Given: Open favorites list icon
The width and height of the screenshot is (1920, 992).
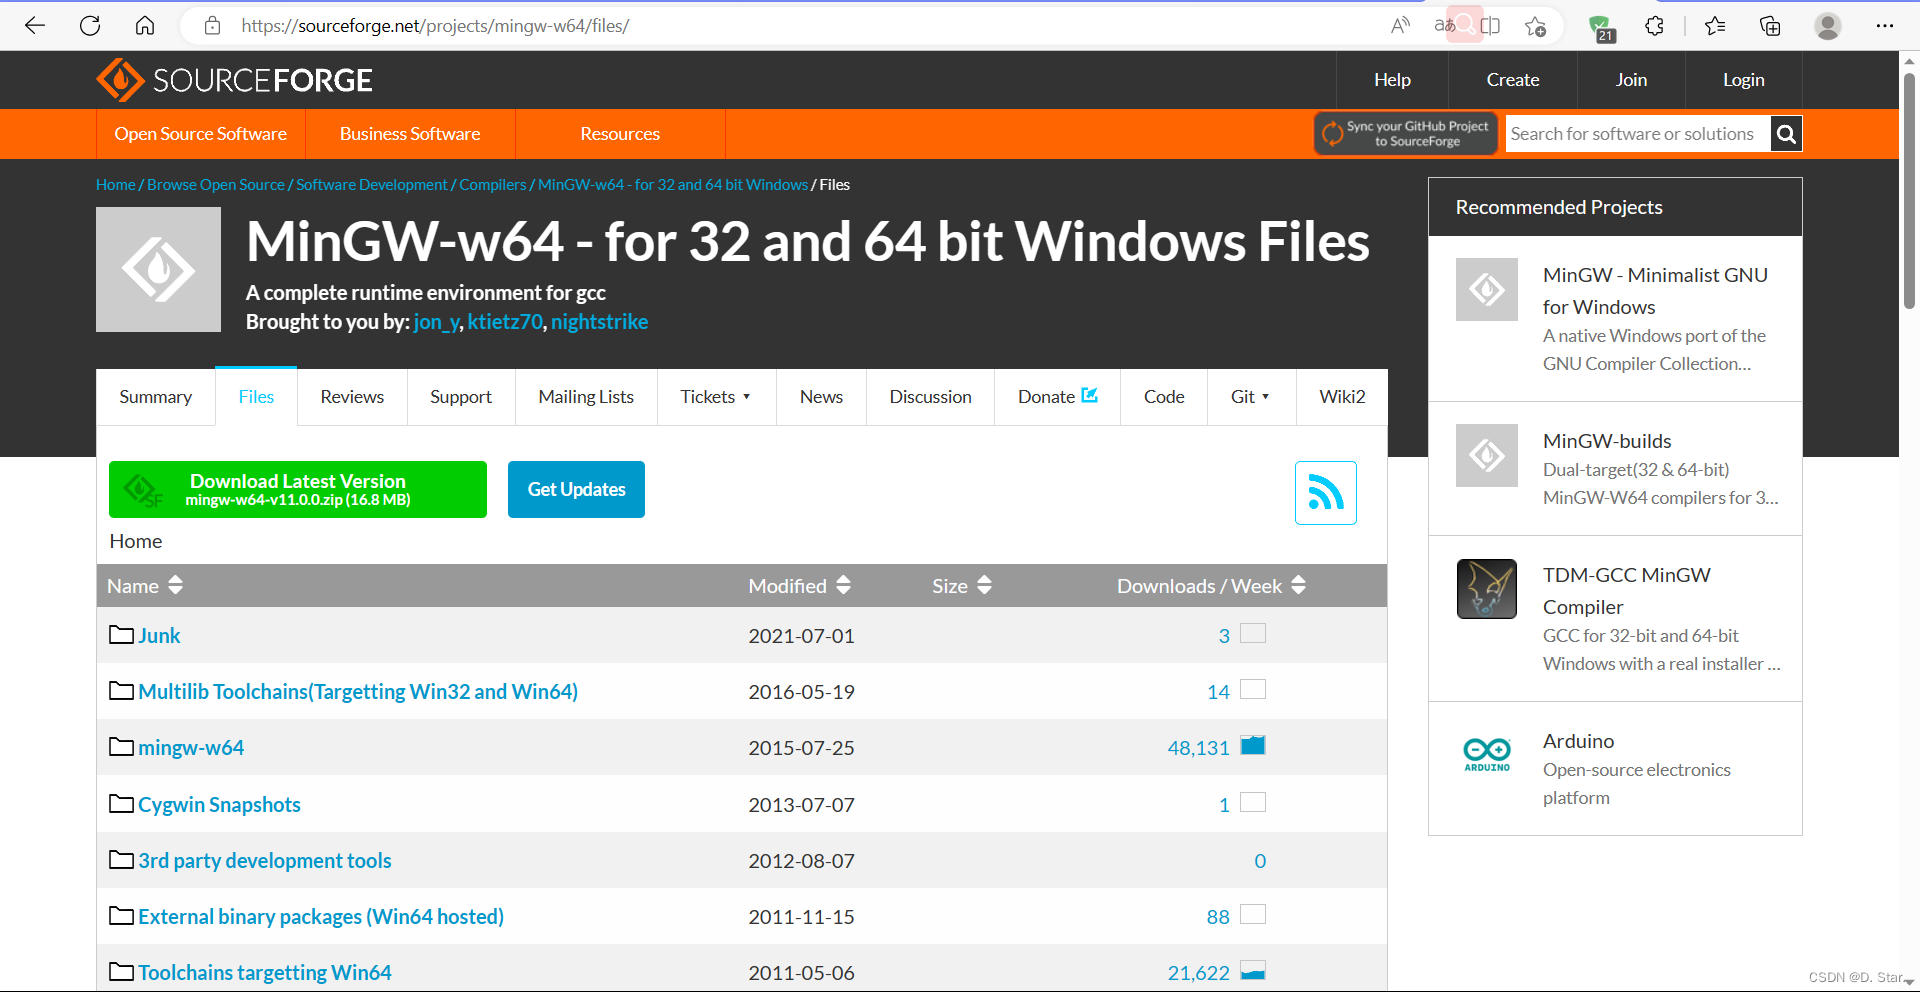Looking at the screenshot, I should point(1715,26).
